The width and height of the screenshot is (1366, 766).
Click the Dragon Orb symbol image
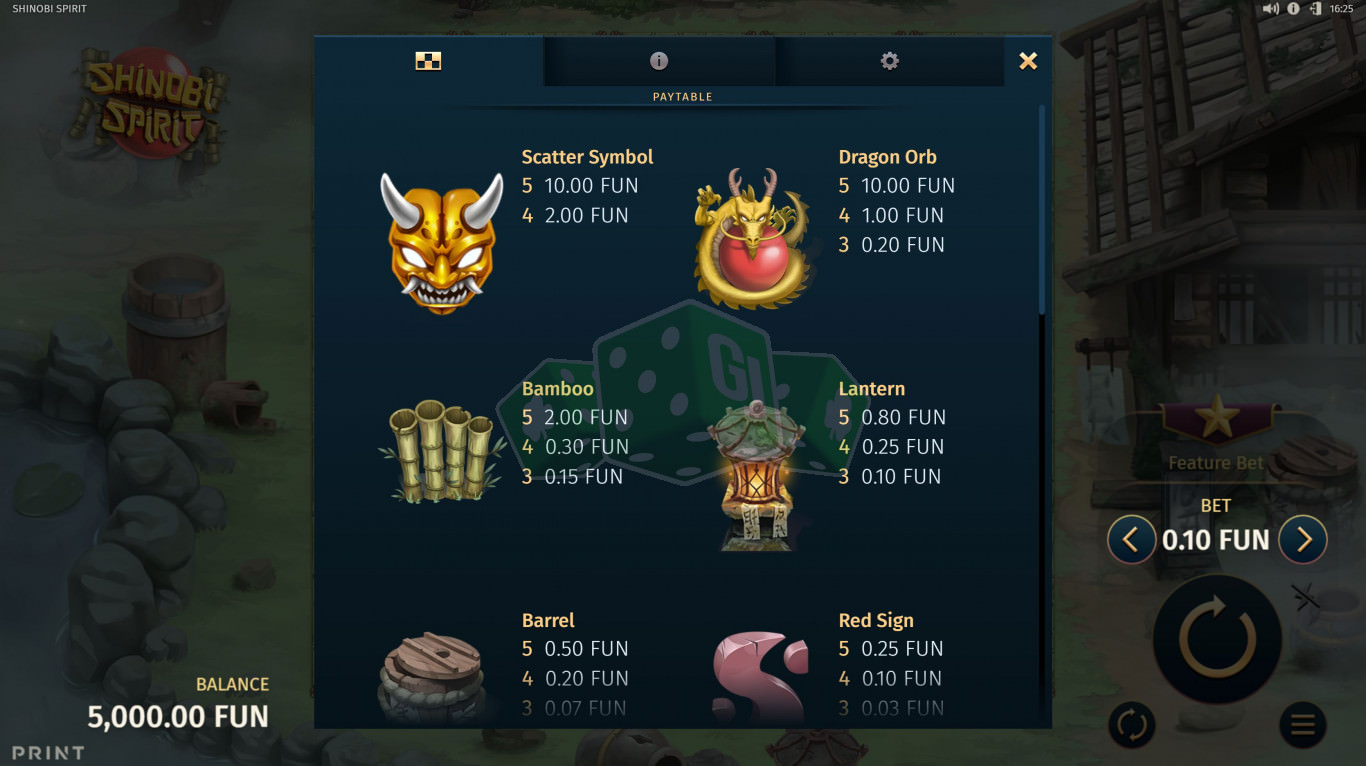pos(752,237)
